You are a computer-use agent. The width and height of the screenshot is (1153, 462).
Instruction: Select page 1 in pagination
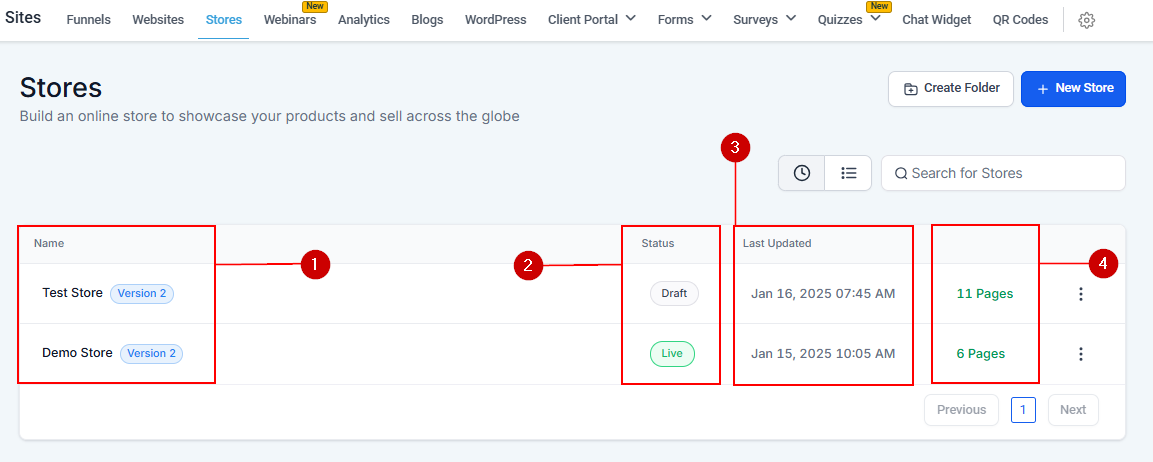coord(1023,410)
